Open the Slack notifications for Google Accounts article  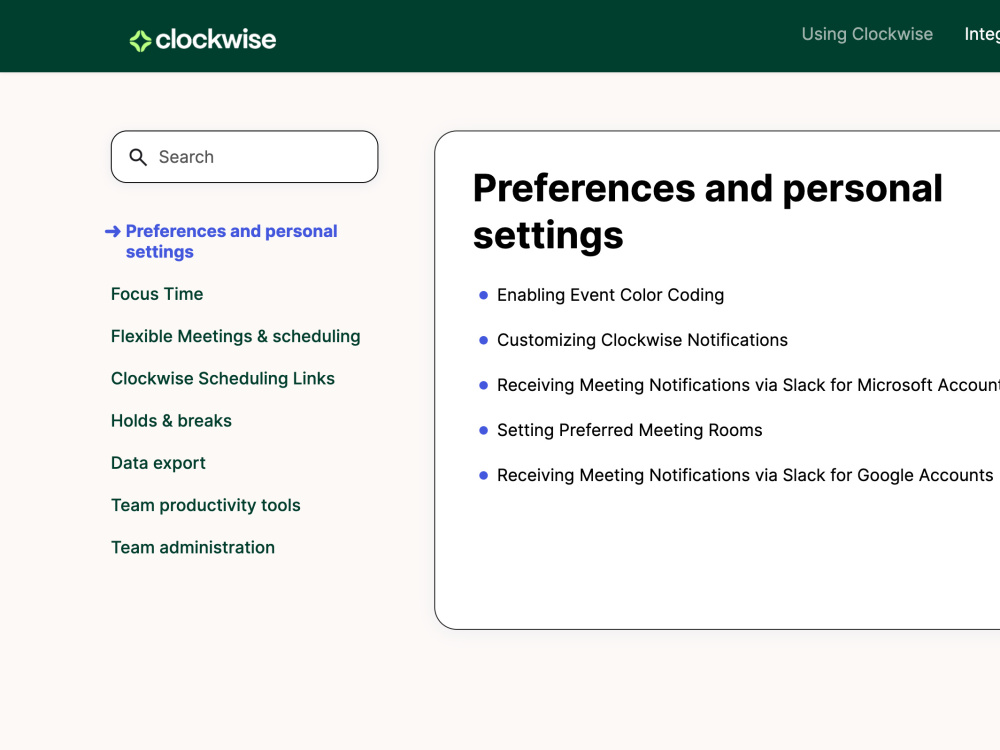pos(745,475)
